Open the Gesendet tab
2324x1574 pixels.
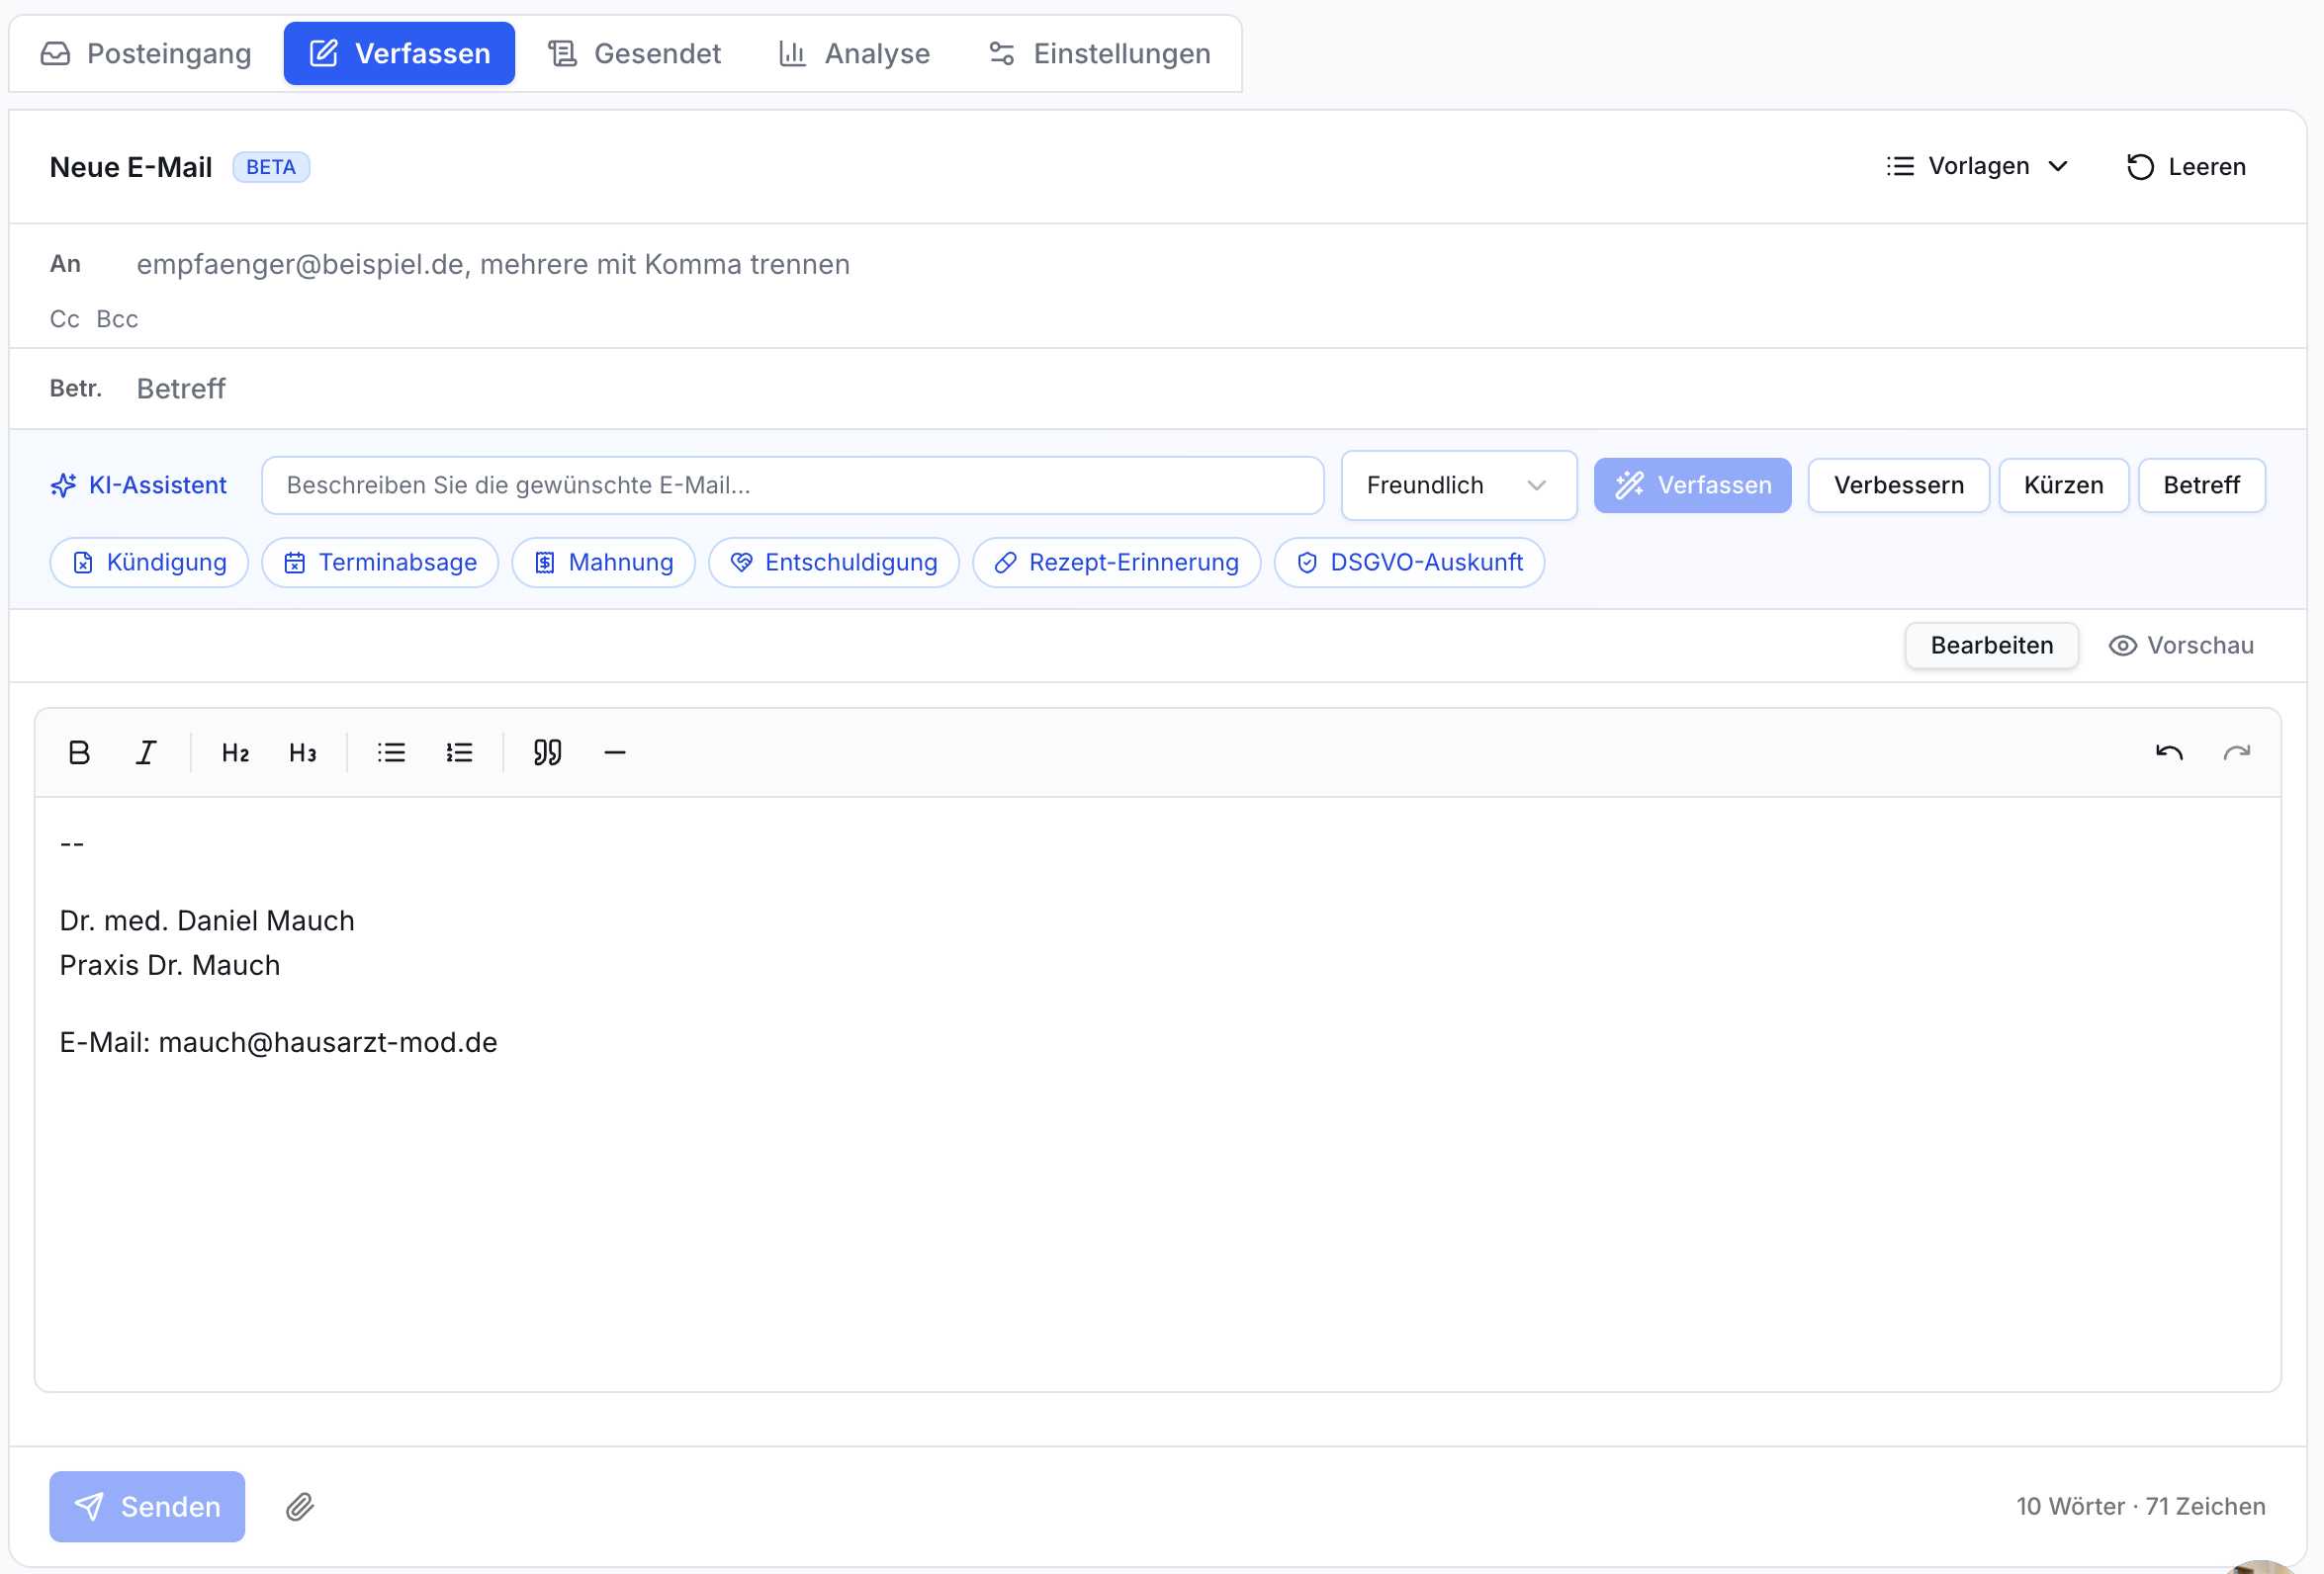(634, 53)
